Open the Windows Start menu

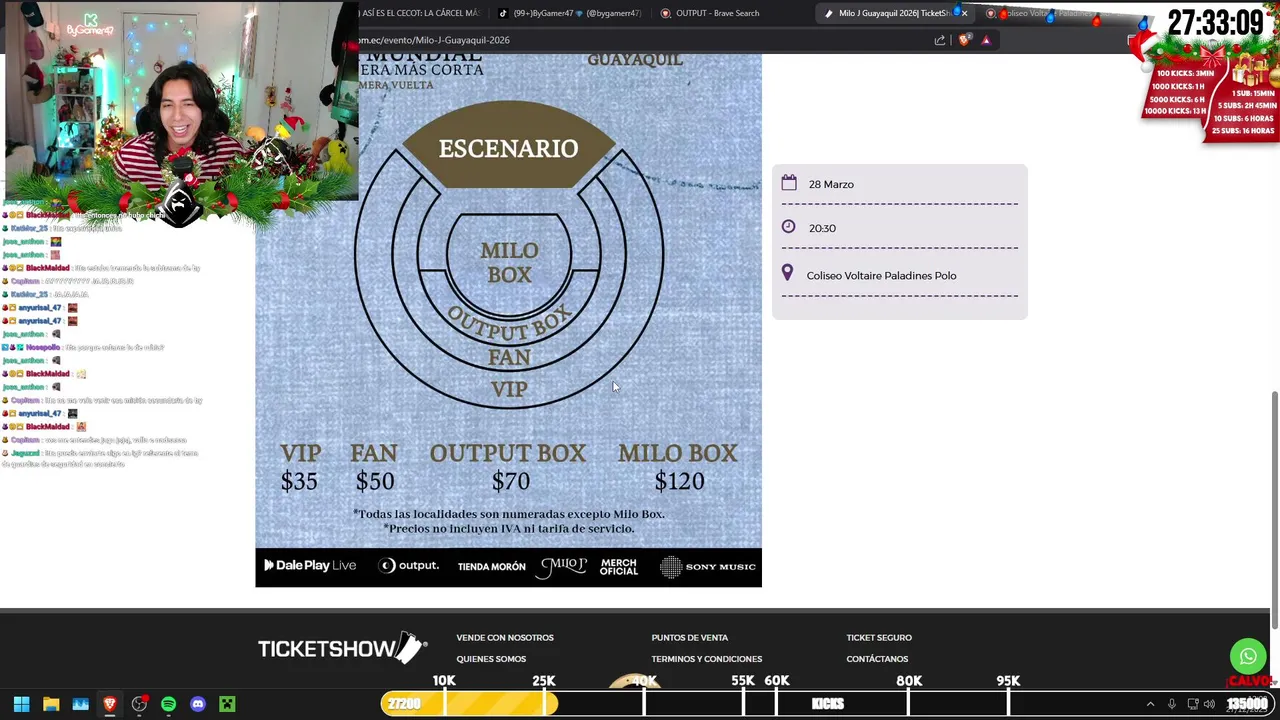[x=21, y=704]
